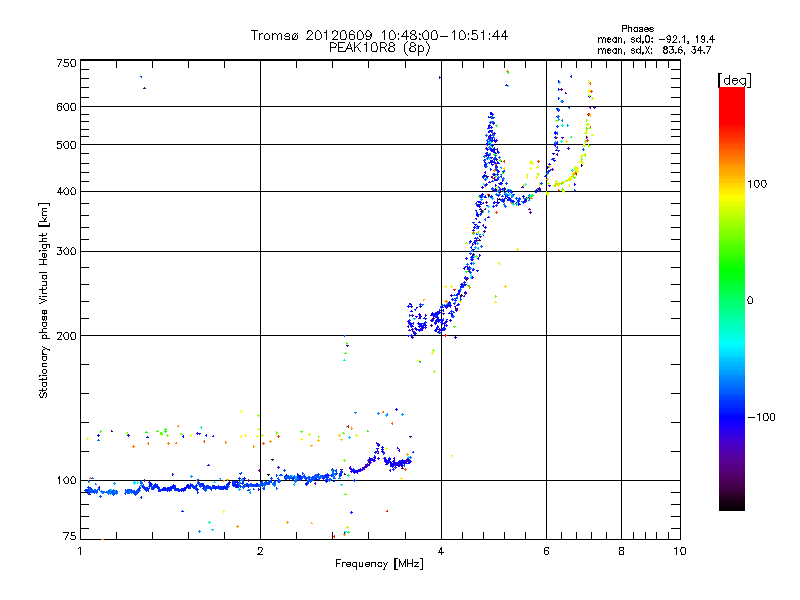Click the title 'Tromsø 20120609 10:48:00-10:51:44'
The height and width of the screenshot is (600, 800).
pos(379,35)
